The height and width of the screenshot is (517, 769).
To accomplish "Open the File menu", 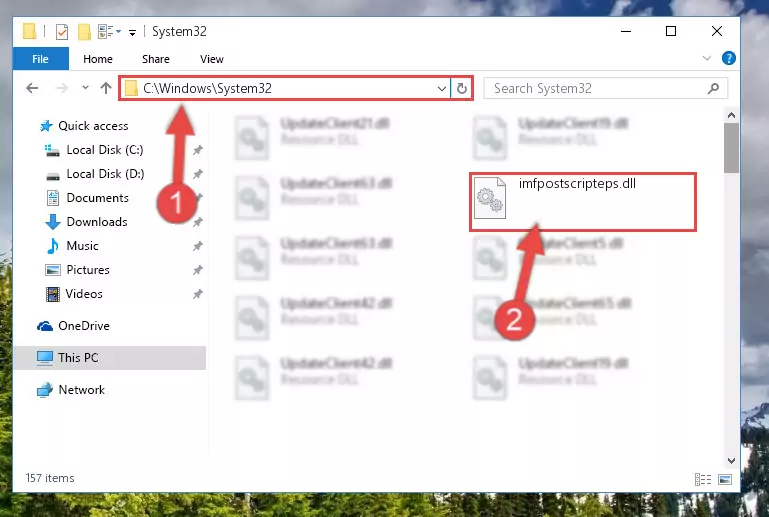I will [x=40, y=59].
